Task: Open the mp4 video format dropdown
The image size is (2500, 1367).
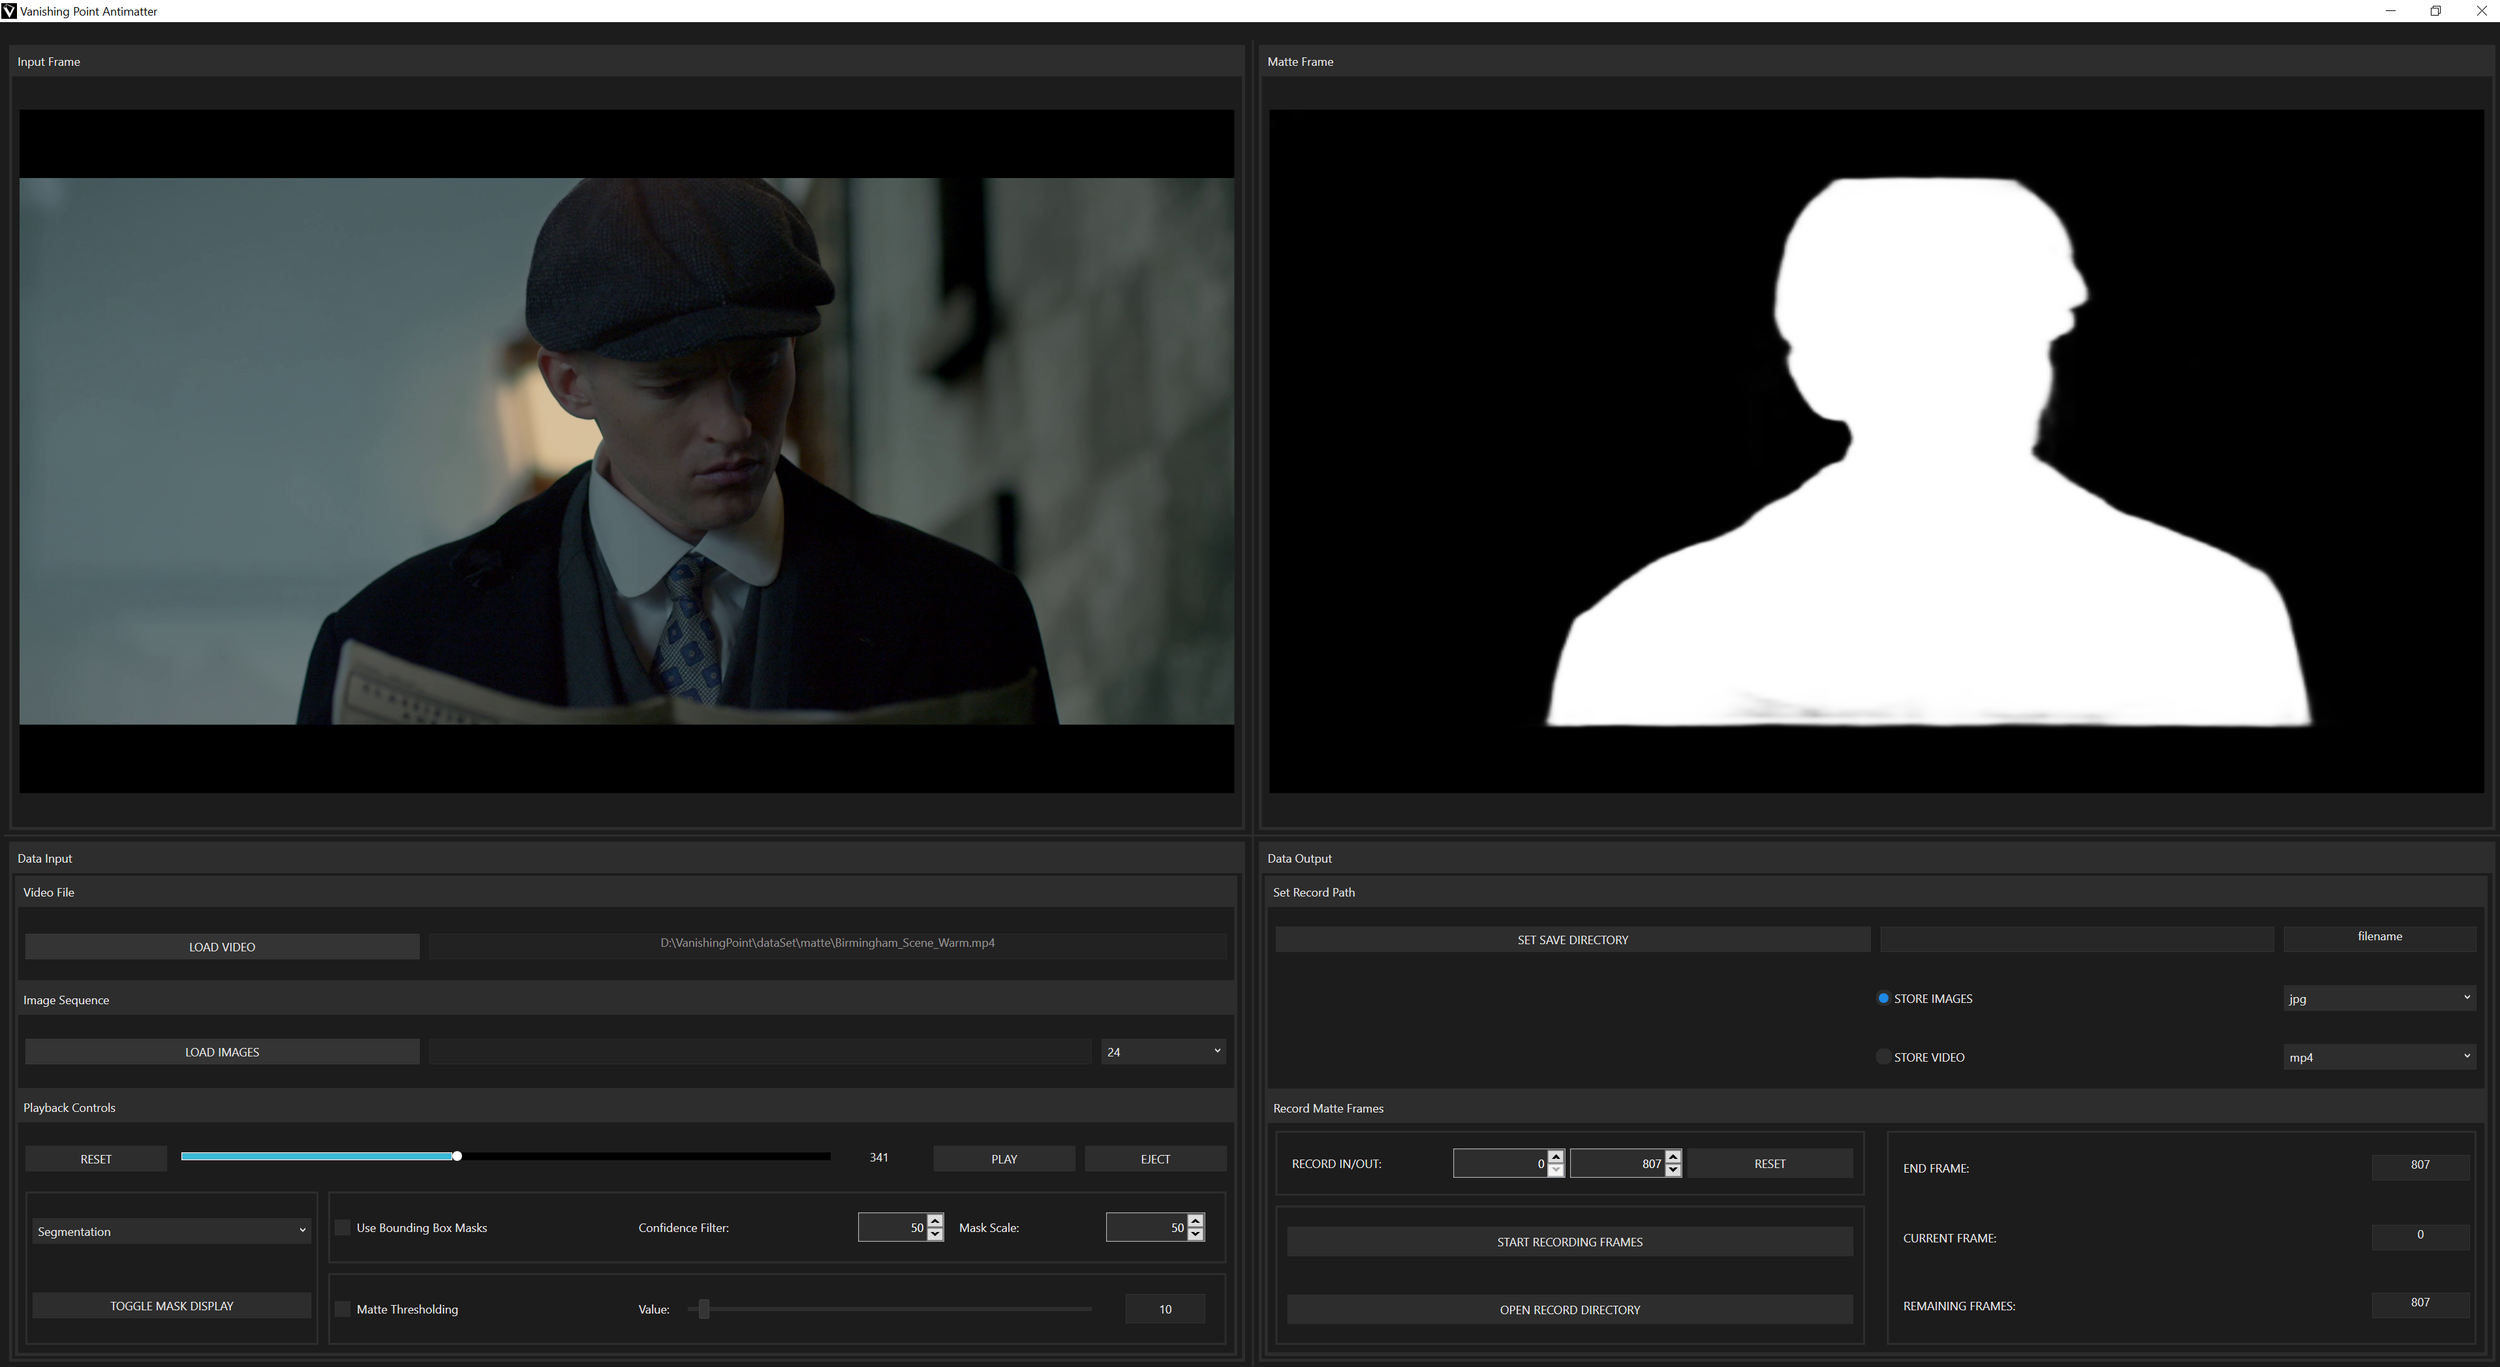Action: 2379,1057
